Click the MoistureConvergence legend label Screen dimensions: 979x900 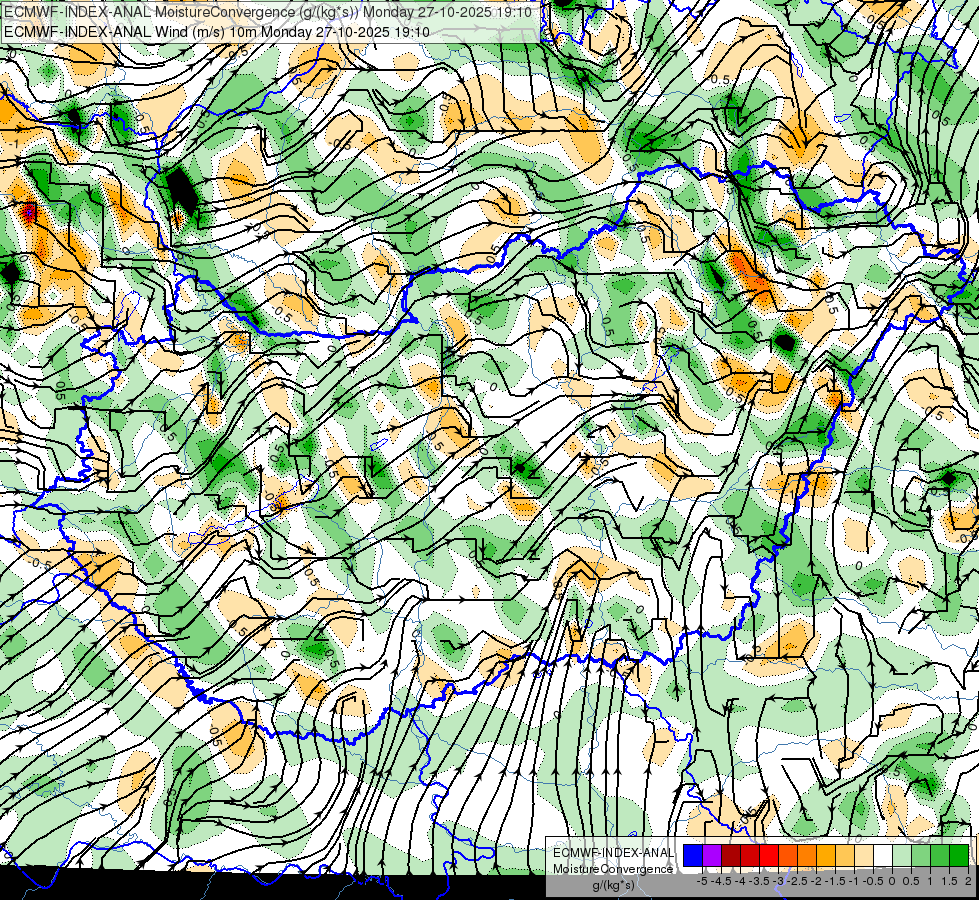coord(613,869)
